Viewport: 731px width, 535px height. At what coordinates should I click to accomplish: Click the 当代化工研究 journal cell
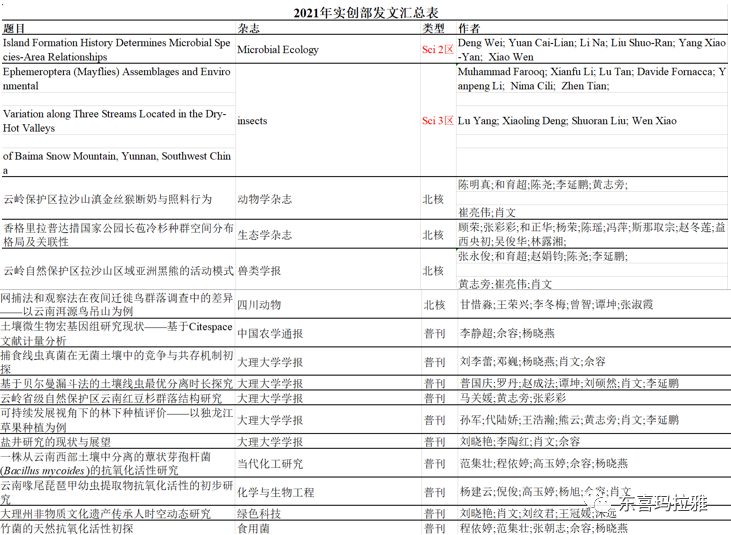270,463
